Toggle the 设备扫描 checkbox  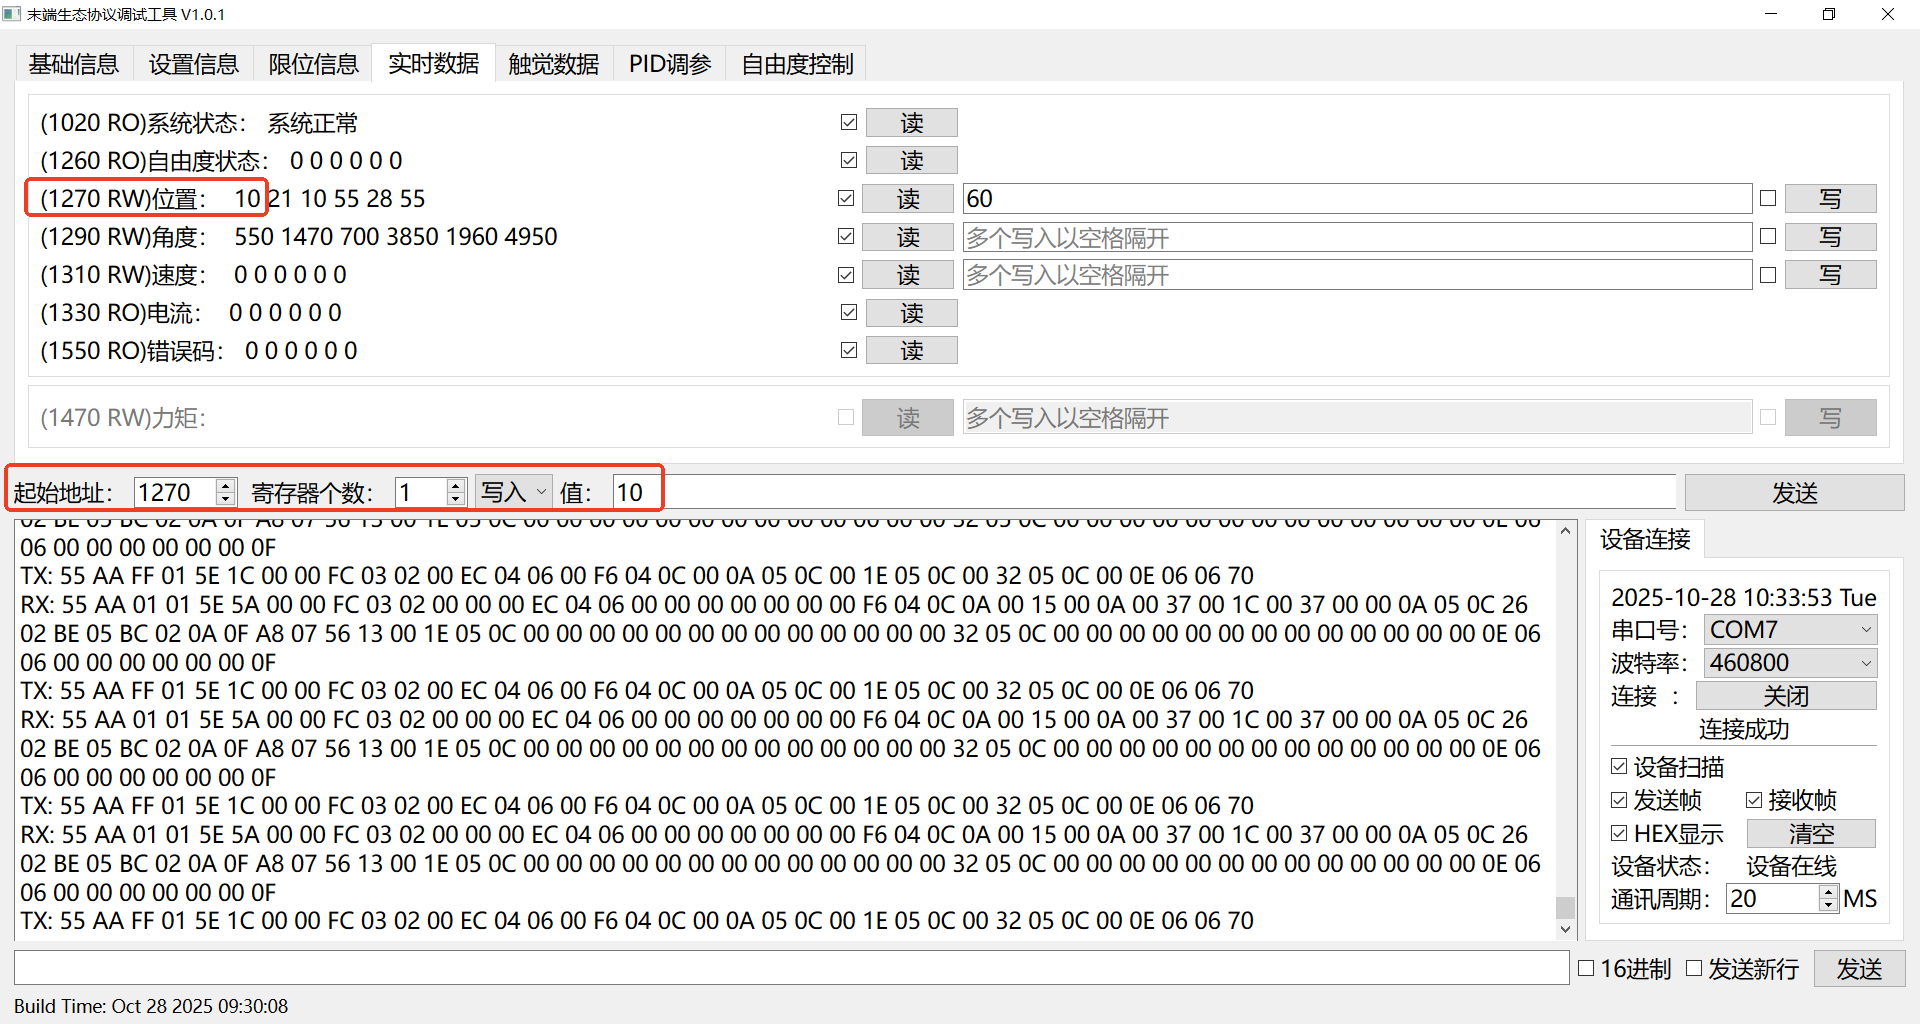click(1620, 767)
